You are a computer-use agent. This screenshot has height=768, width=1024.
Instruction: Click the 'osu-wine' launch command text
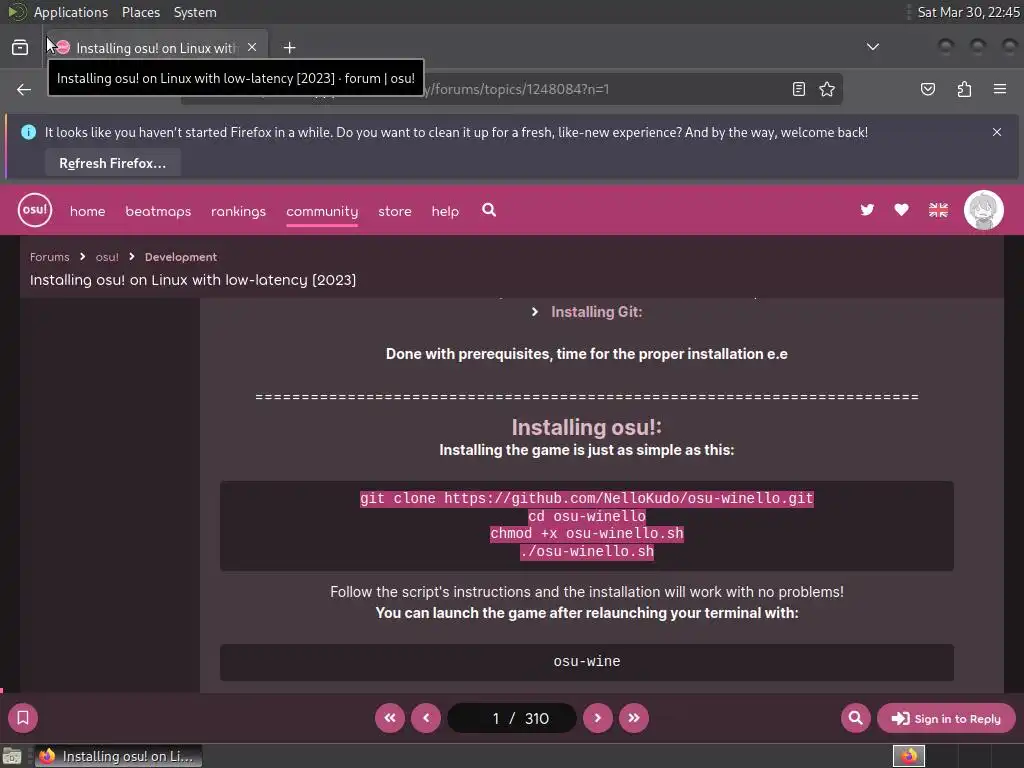pyautogui.click(x=586, y=662)
